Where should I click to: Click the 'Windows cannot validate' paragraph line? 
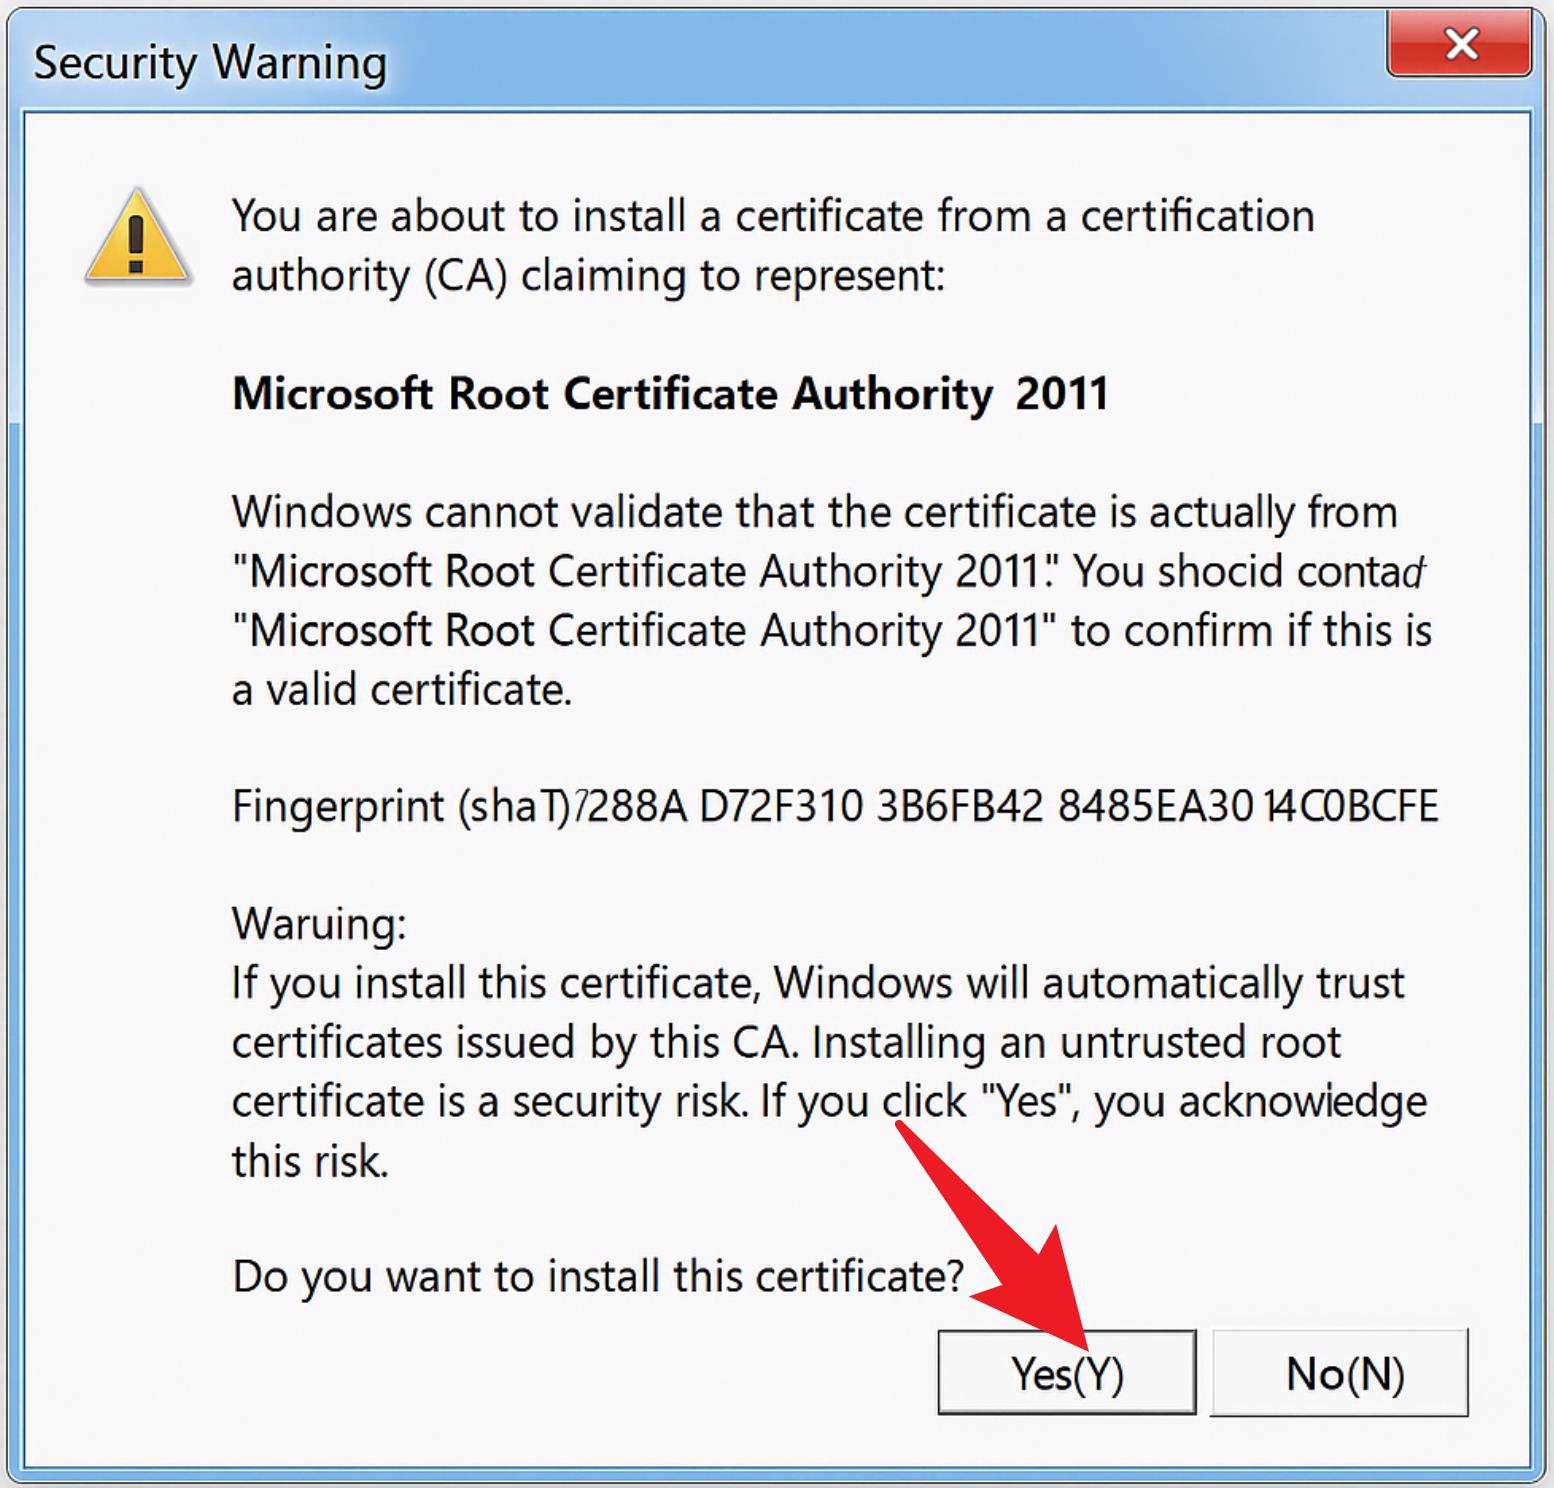tap(815, 512)
